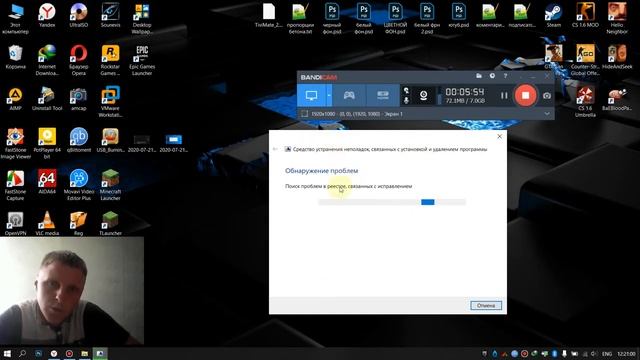Viewport: 640px width, 360px height.
Task: Open FastStone Image Viewer icon
Action: (x=16, y=143)
